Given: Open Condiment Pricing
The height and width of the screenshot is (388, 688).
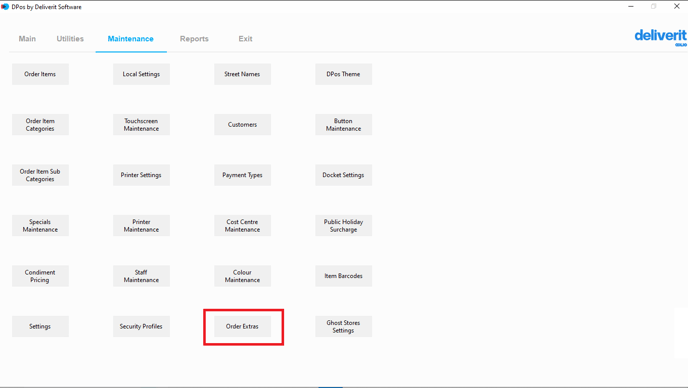Looking at the screenshot, I should click(x=40, y=276).
